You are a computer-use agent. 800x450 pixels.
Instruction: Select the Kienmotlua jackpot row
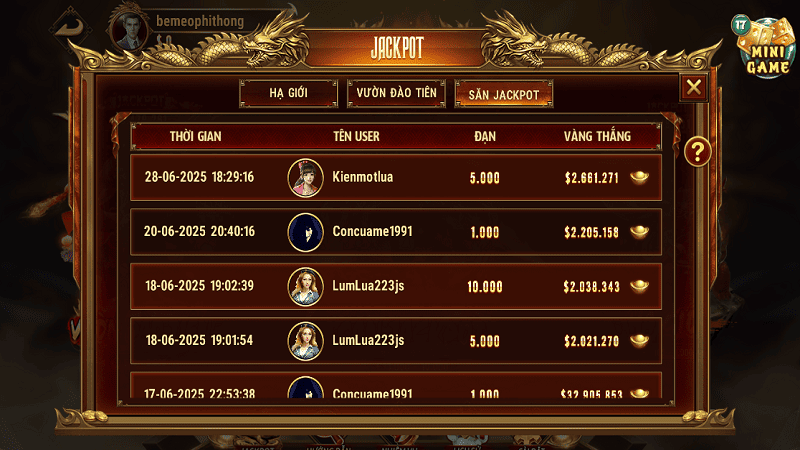[x=396, y=178]
